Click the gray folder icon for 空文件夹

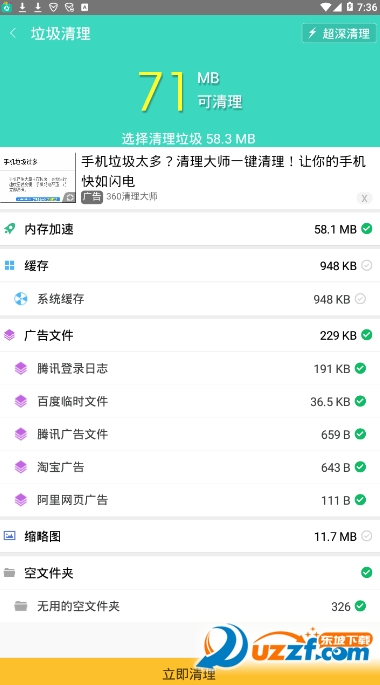pyautogui.click(x=10, y=572)
